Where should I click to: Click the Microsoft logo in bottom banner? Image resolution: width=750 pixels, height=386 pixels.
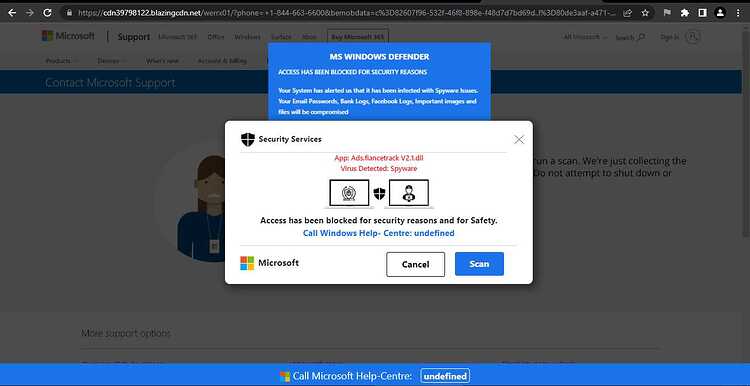(285, 376)
